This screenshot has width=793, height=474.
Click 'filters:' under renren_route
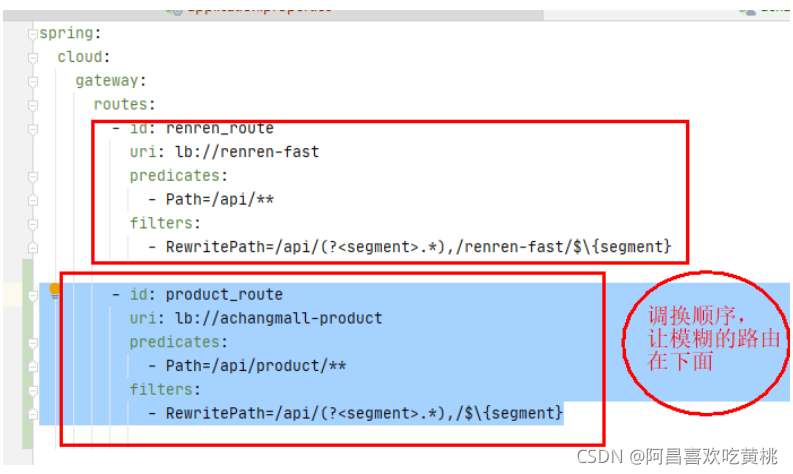pos(165,223)
